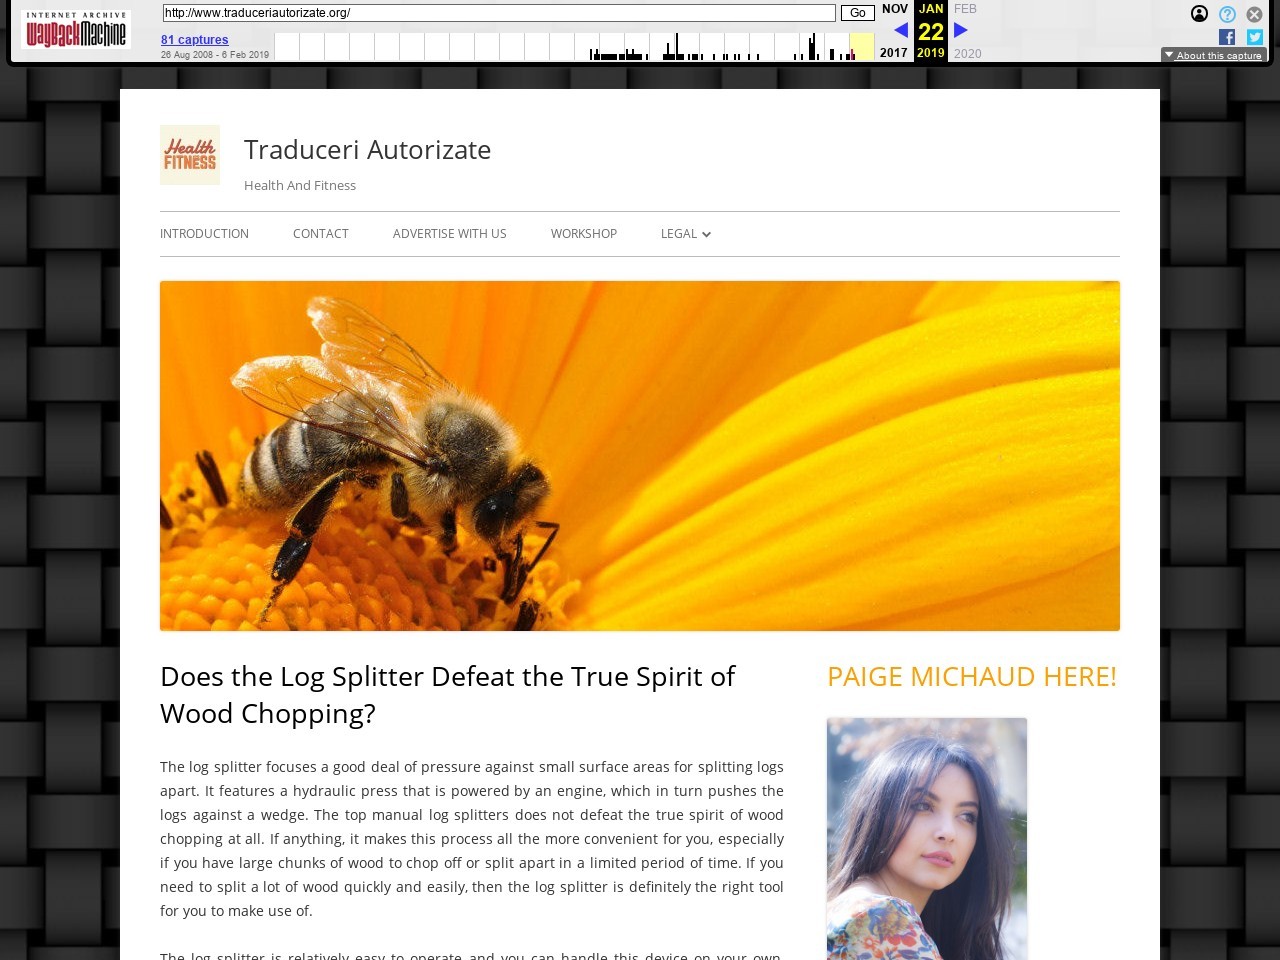Share capture on Twitter
The image size is (1280, 960).
click(1254, 37)
